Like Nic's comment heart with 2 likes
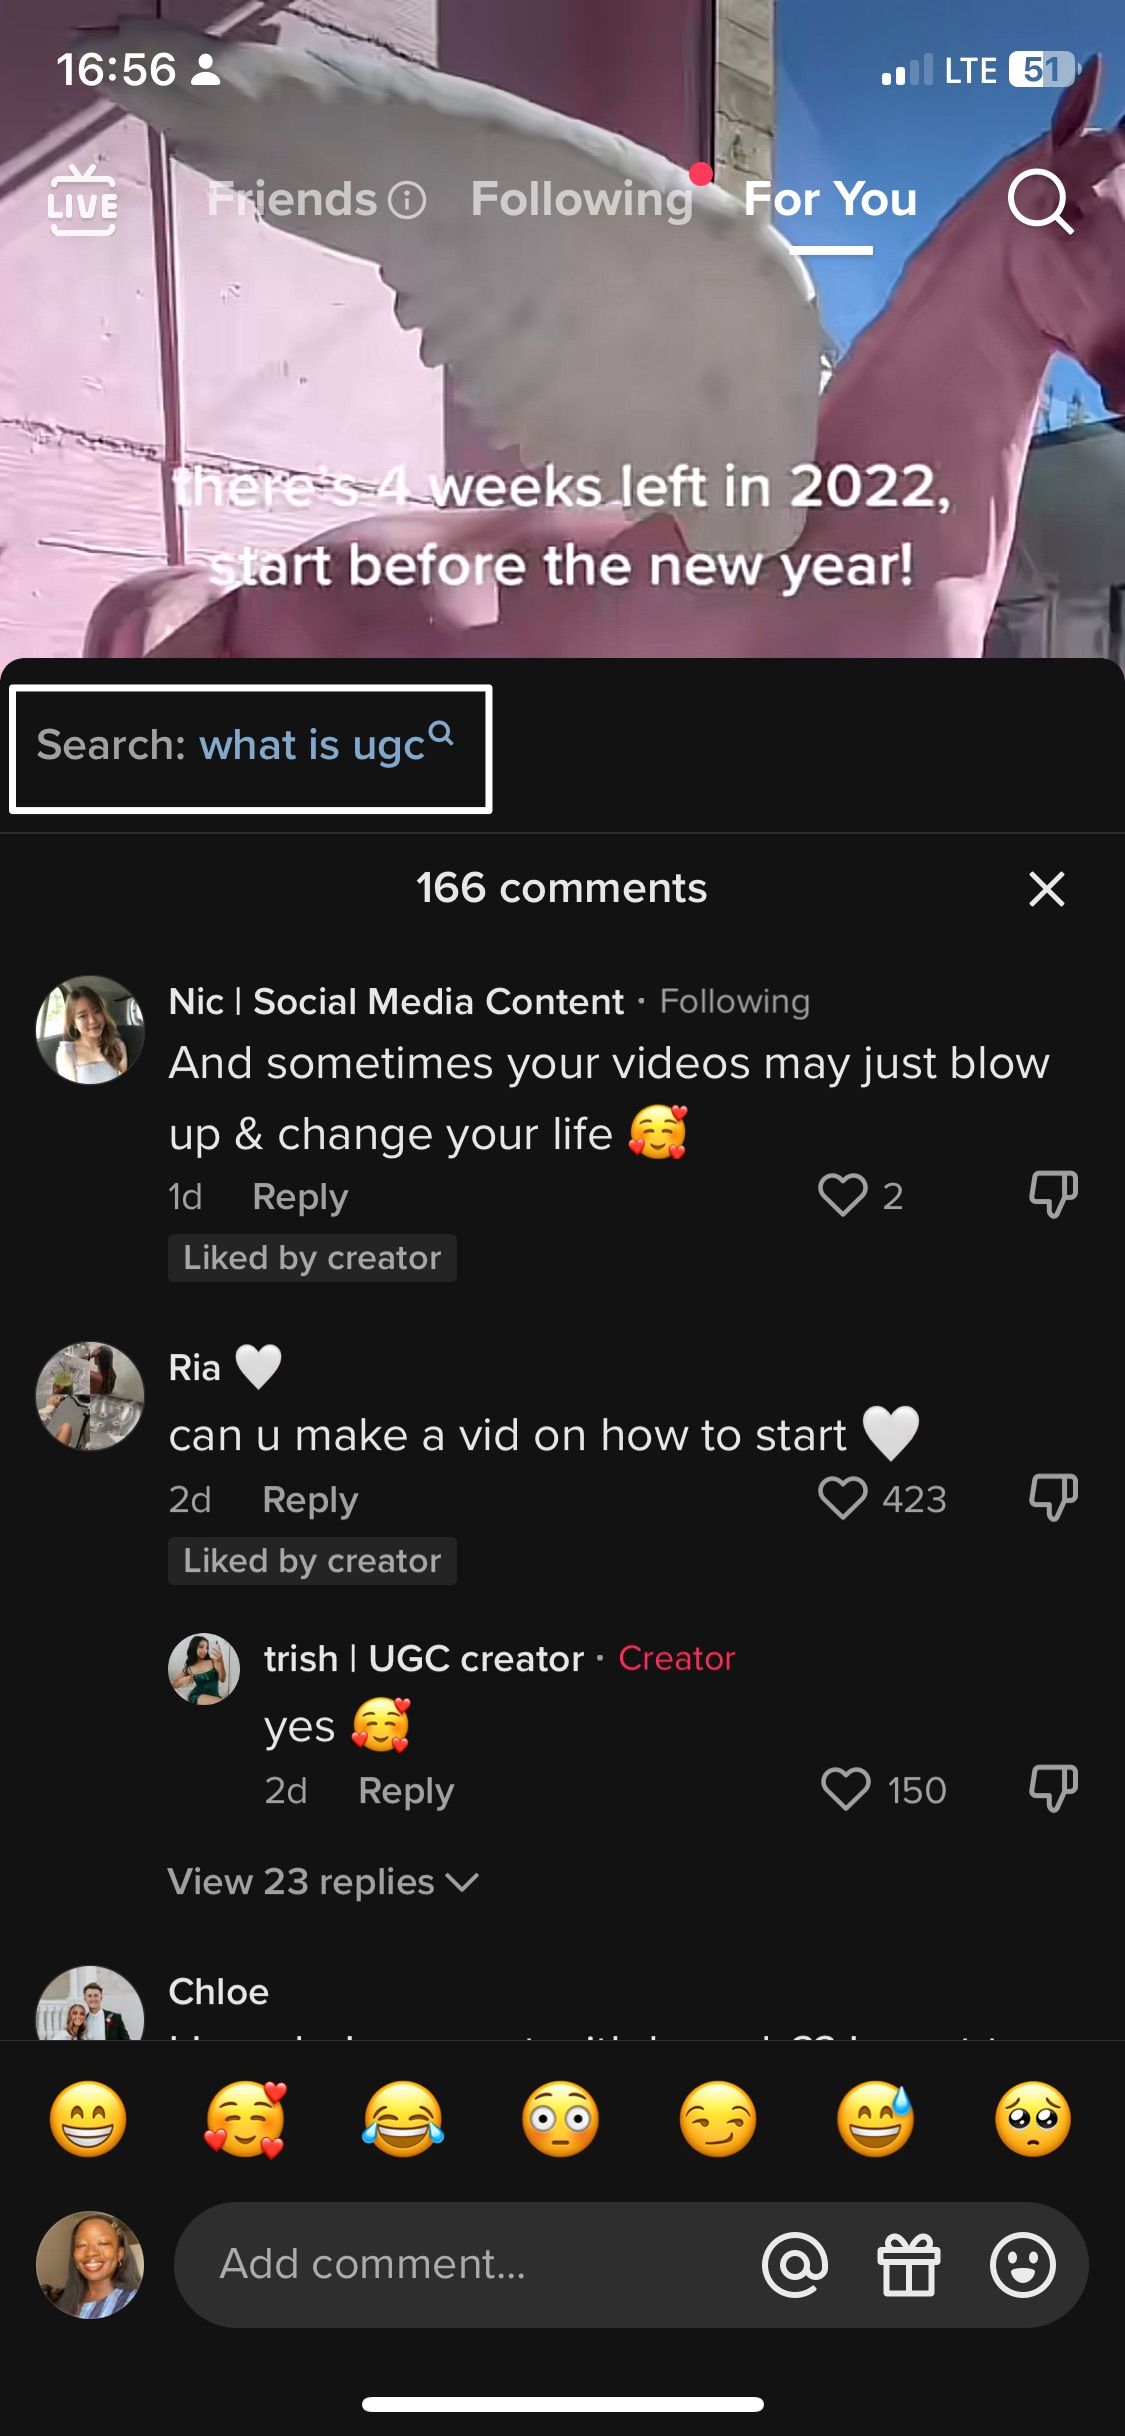 (x=842, y=1195)
